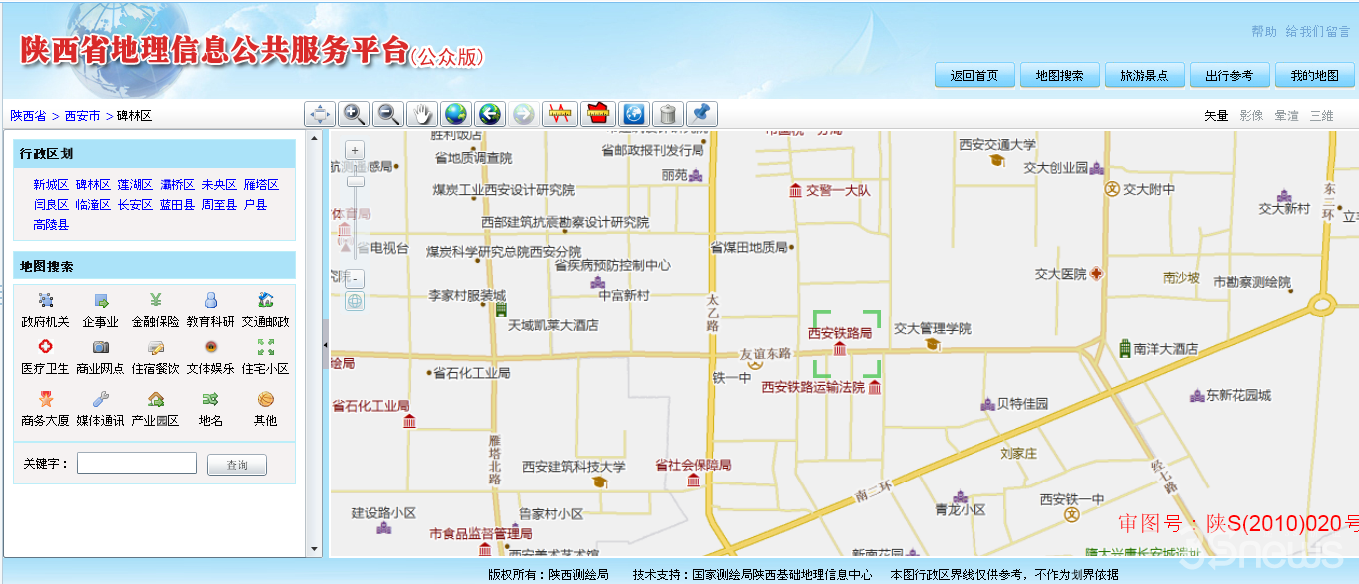Click the 关键字 keyword input field

coord(137,463)
